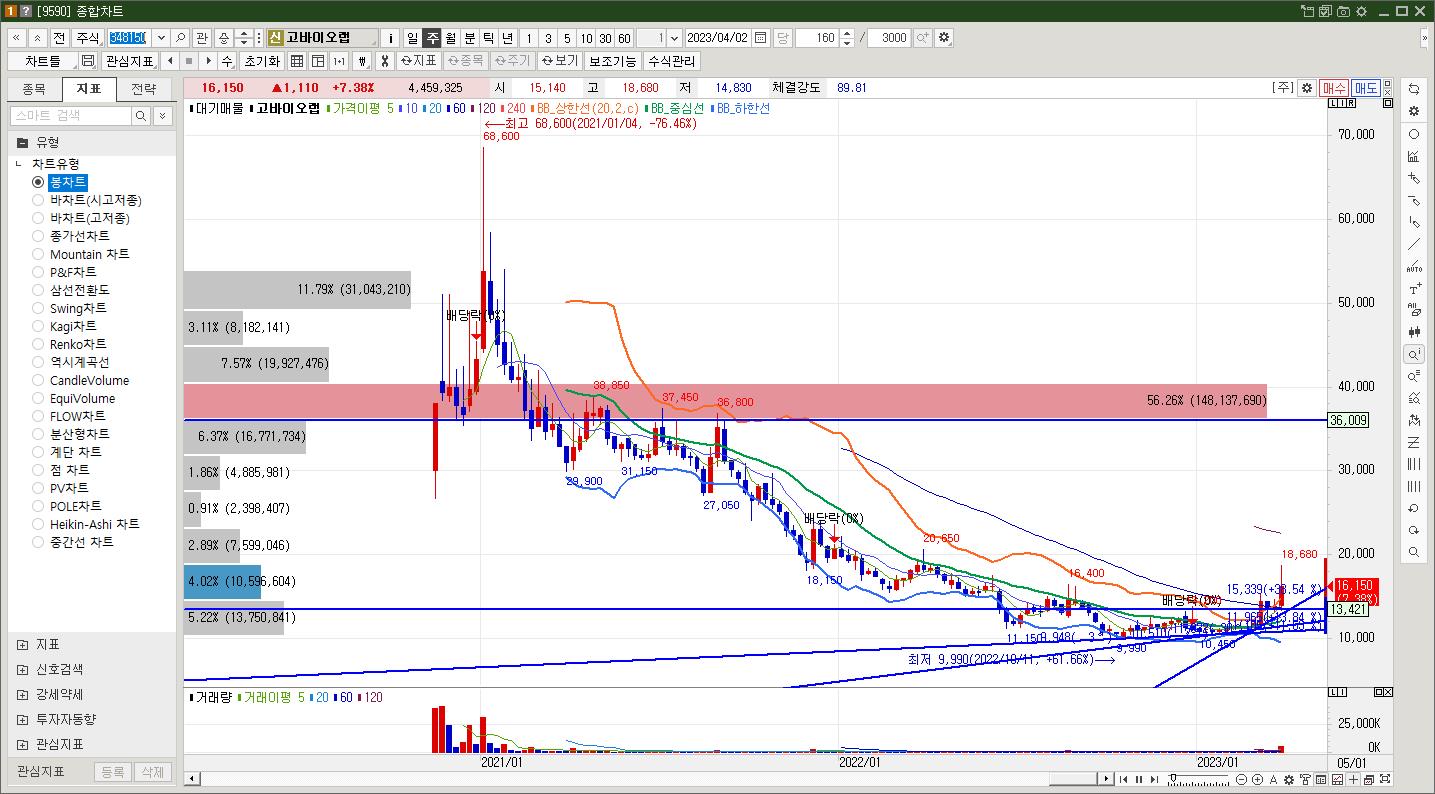The width and height of the screenshot is (1435, 794).
Task: Jump to first bar with skip-back icon
Action: 1123,779
